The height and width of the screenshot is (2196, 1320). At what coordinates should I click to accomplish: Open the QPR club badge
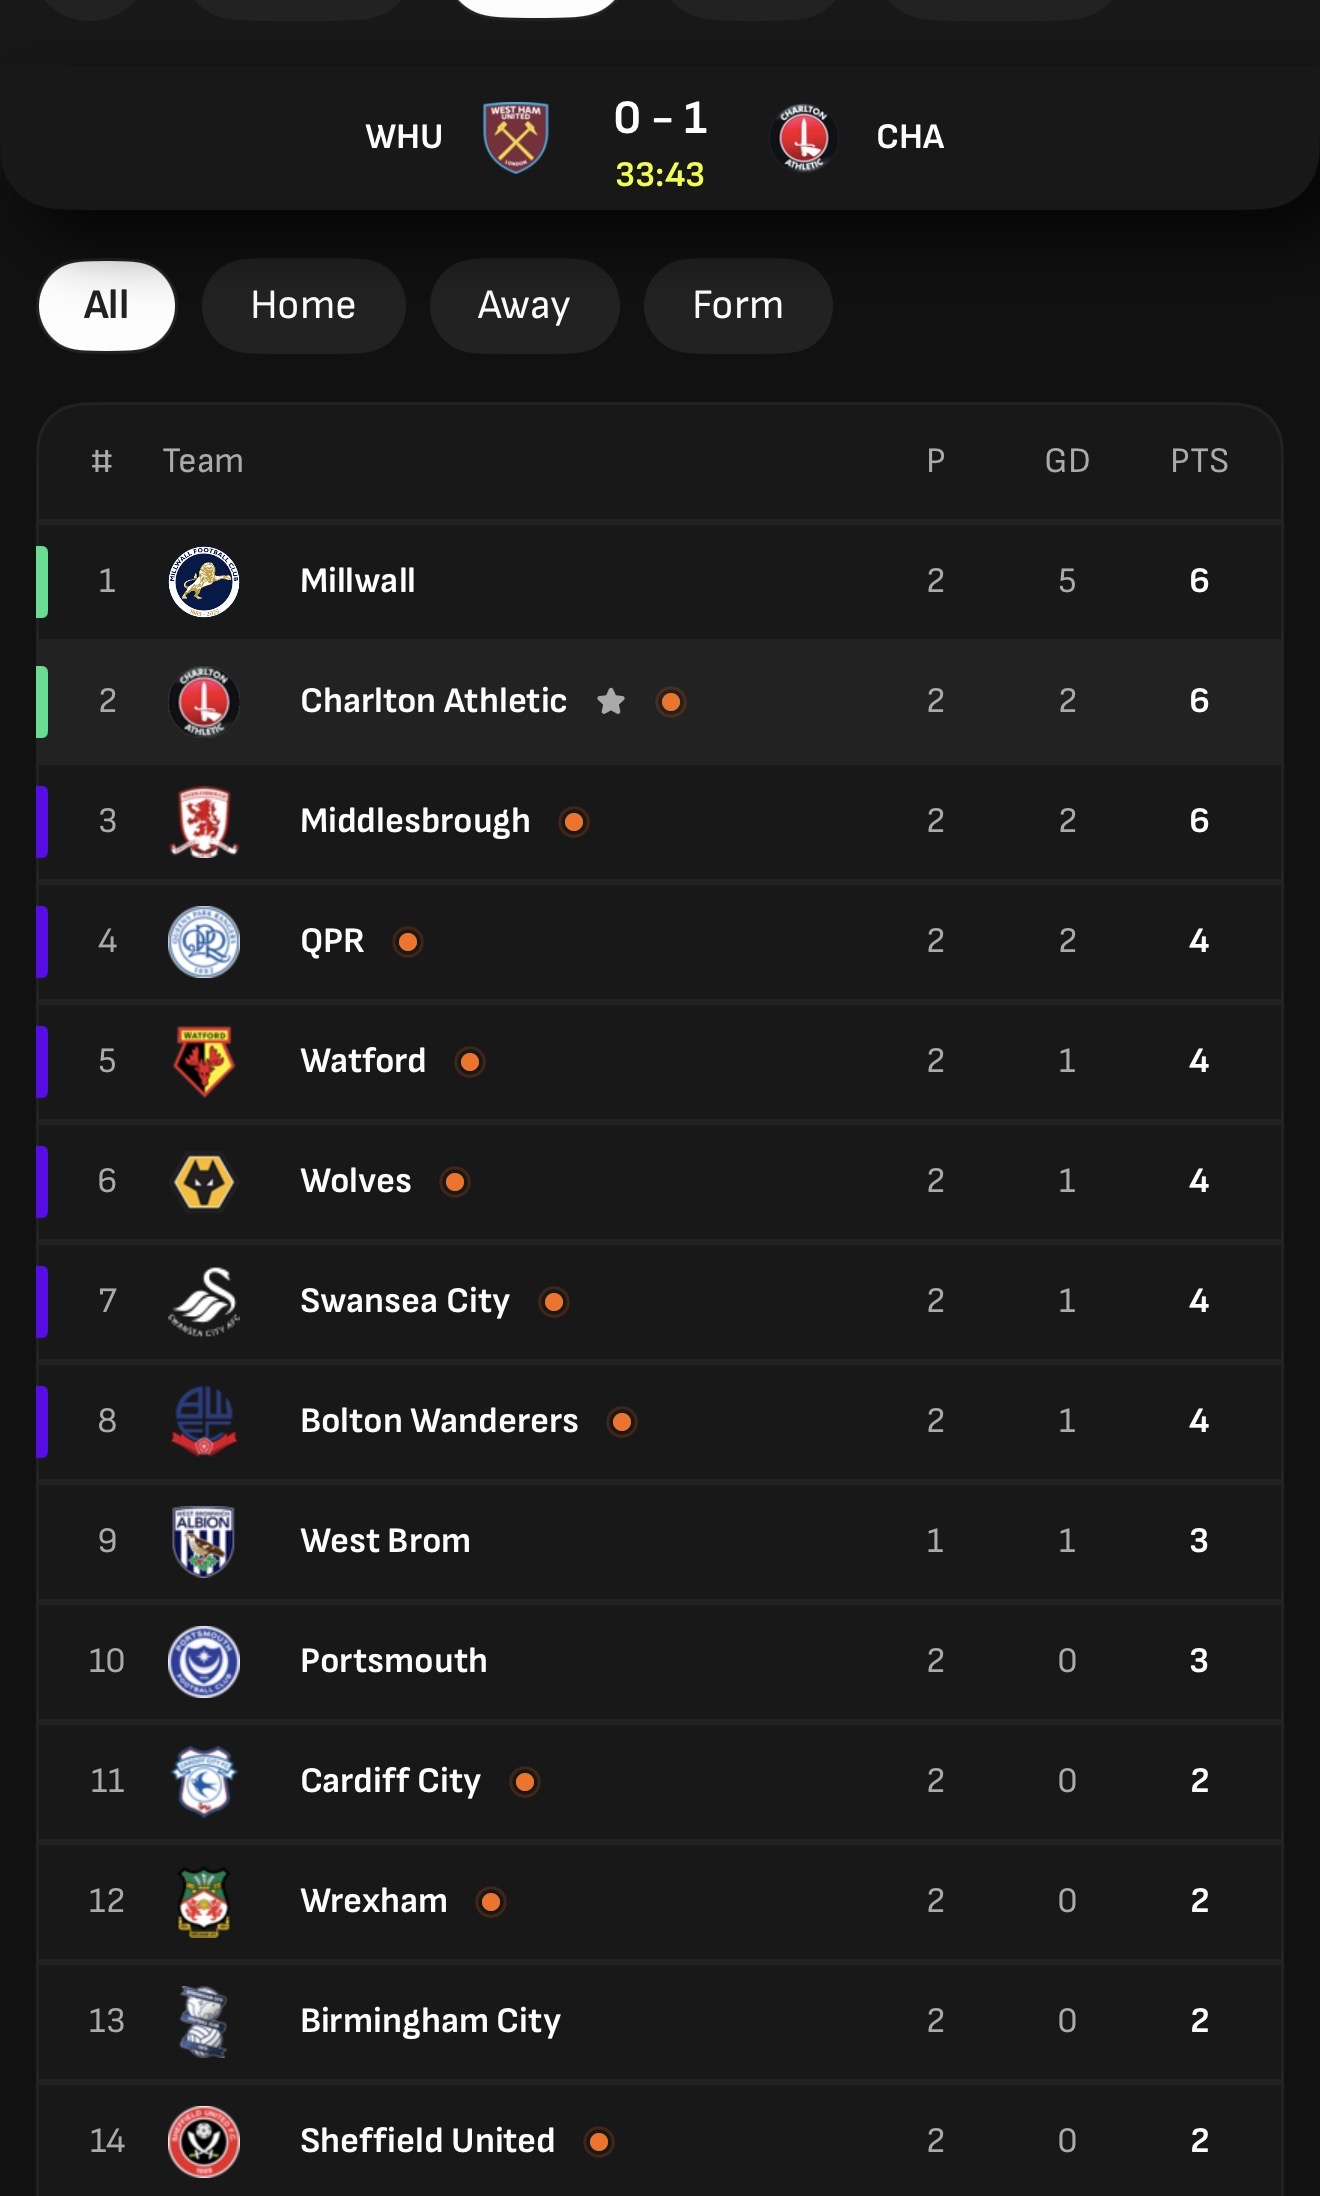(x=204, y=941)
